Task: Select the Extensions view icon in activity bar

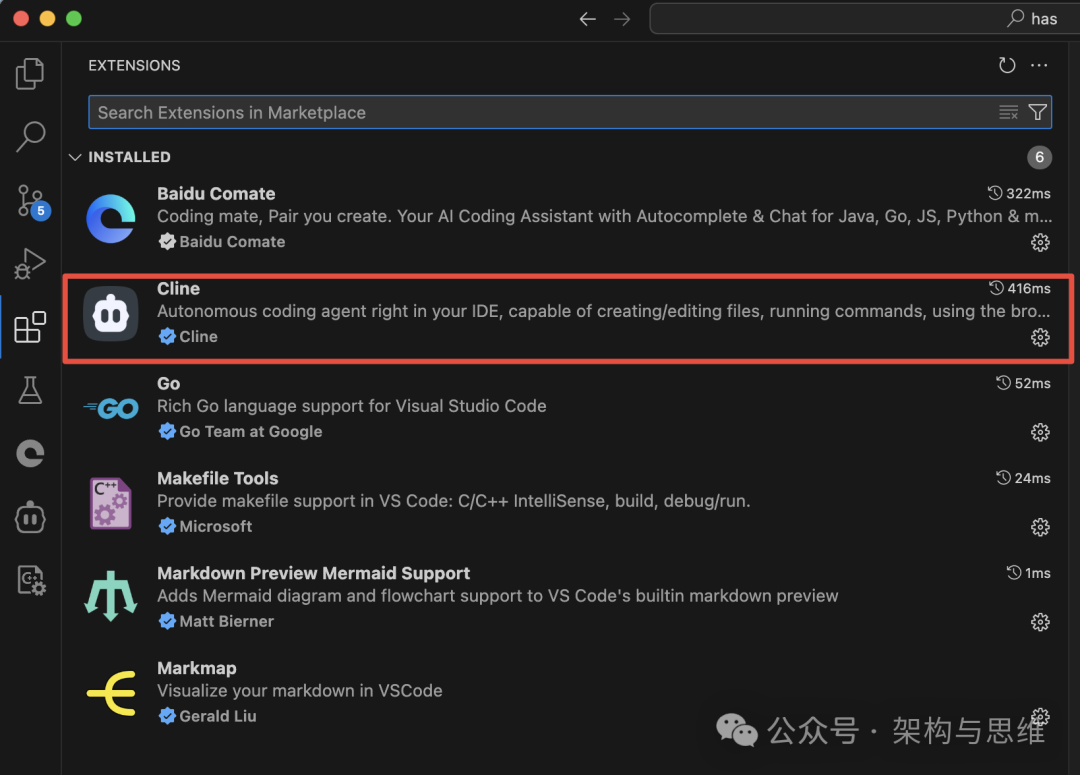Action: tap(30, 327)
